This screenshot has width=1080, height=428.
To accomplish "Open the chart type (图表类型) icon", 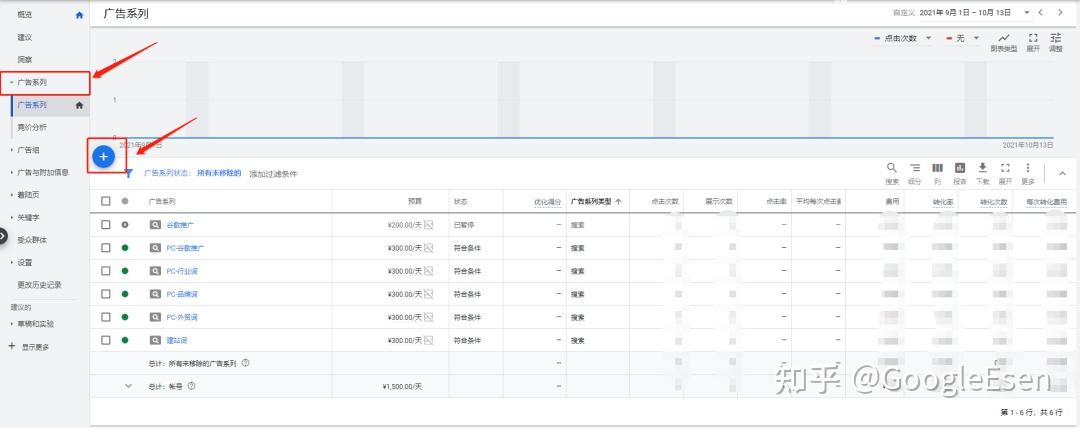I will tap(1004, 38).
